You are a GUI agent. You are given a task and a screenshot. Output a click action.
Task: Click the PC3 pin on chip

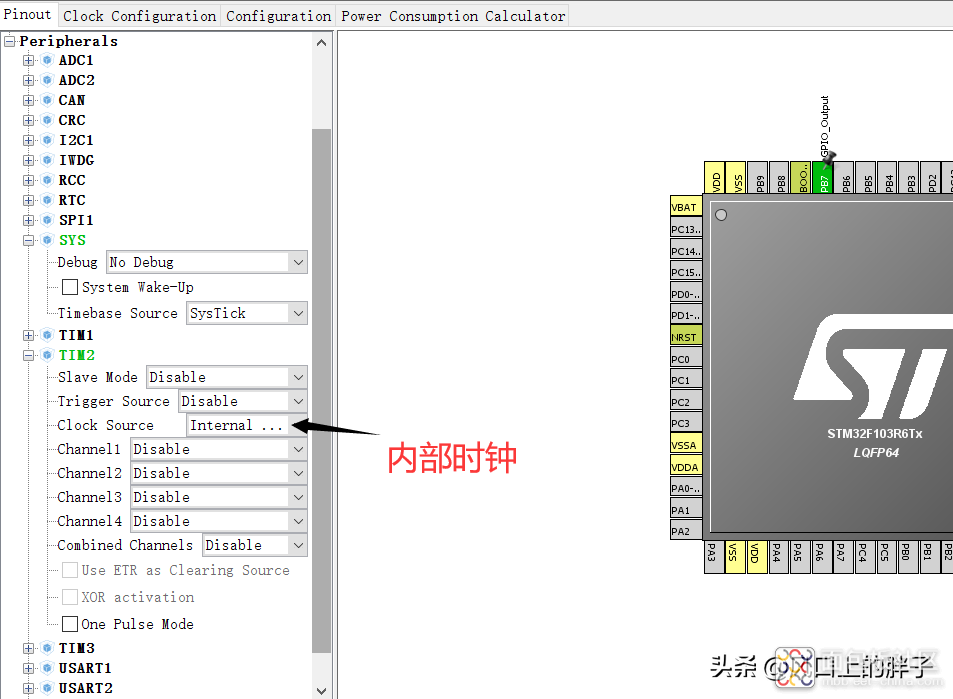(x=686, y=422)
